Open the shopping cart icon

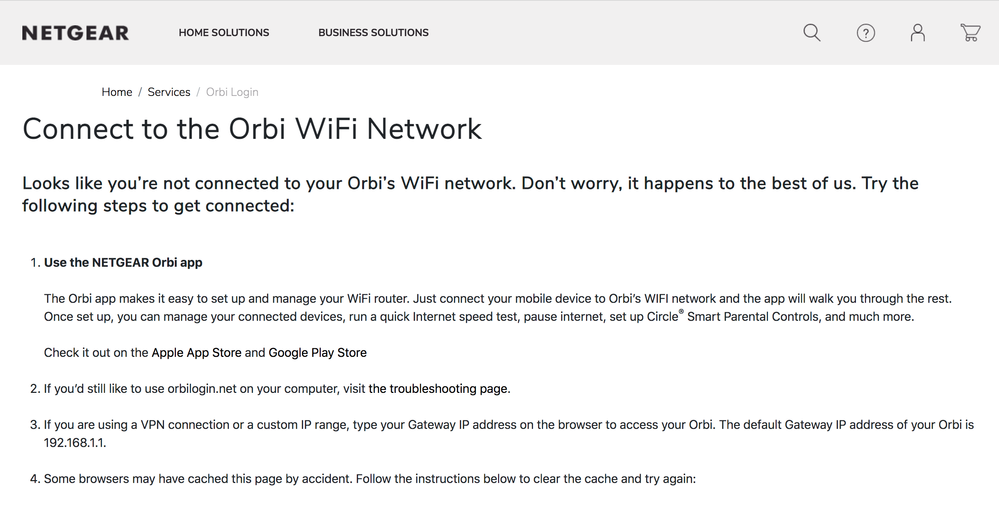(970, 33)
